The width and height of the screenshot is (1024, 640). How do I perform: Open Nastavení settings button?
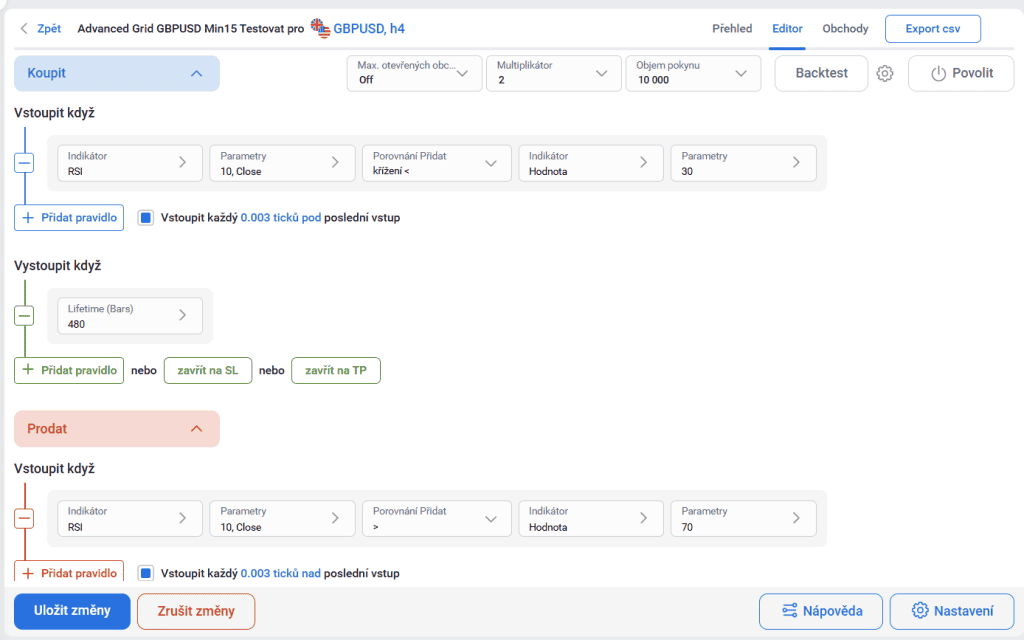point(951,611)
